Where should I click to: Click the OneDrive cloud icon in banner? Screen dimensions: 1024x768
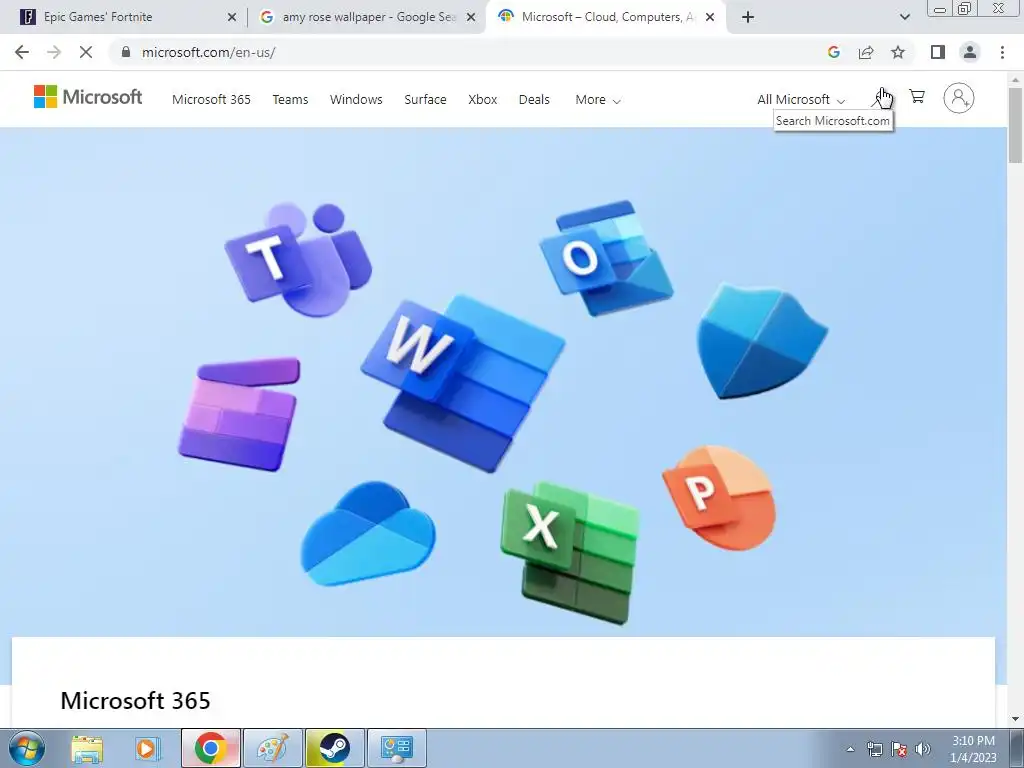[x=368, y=534]
